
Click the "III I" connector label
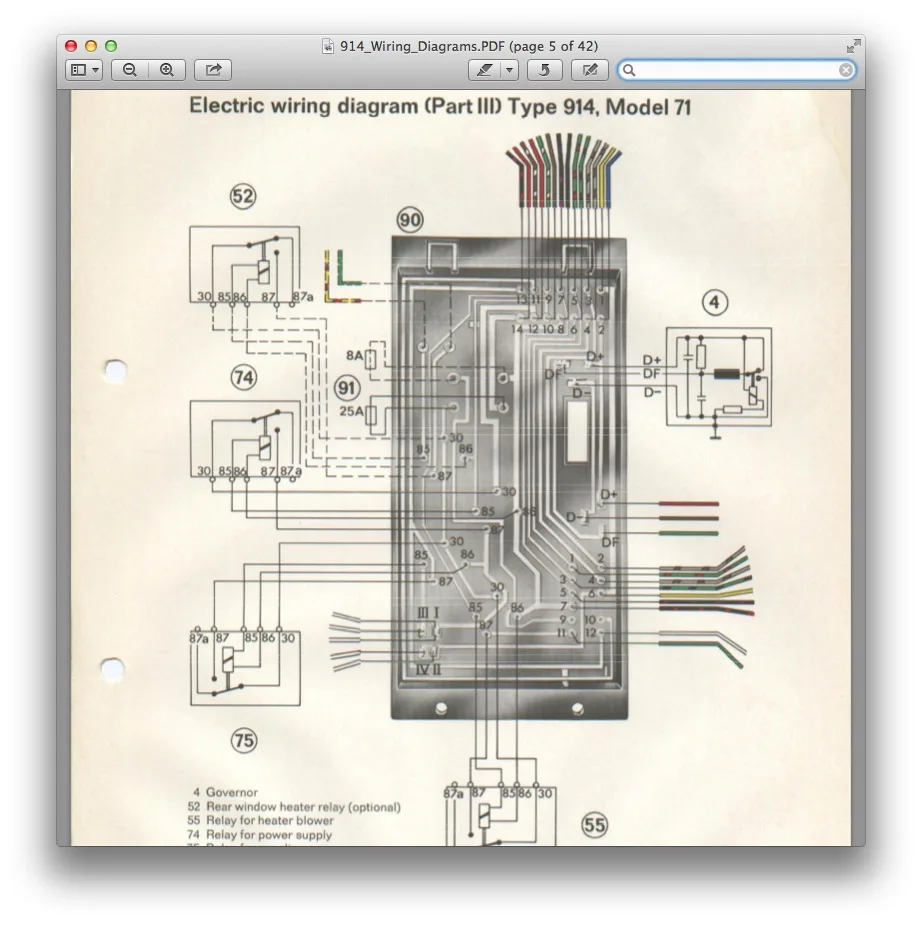428,613
